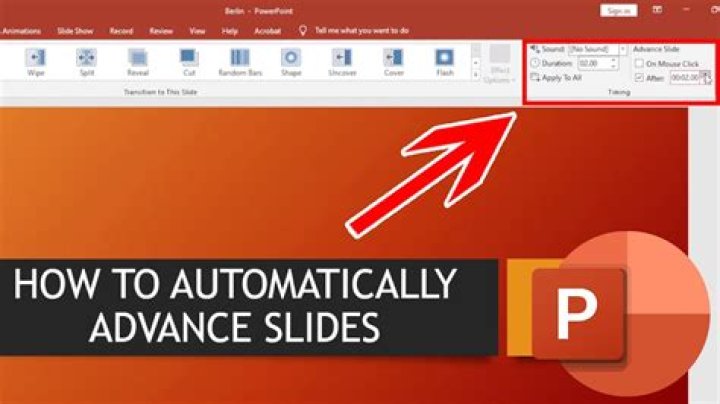
Task: Apply the Cover transition
Action: click(x=393, y=62)
